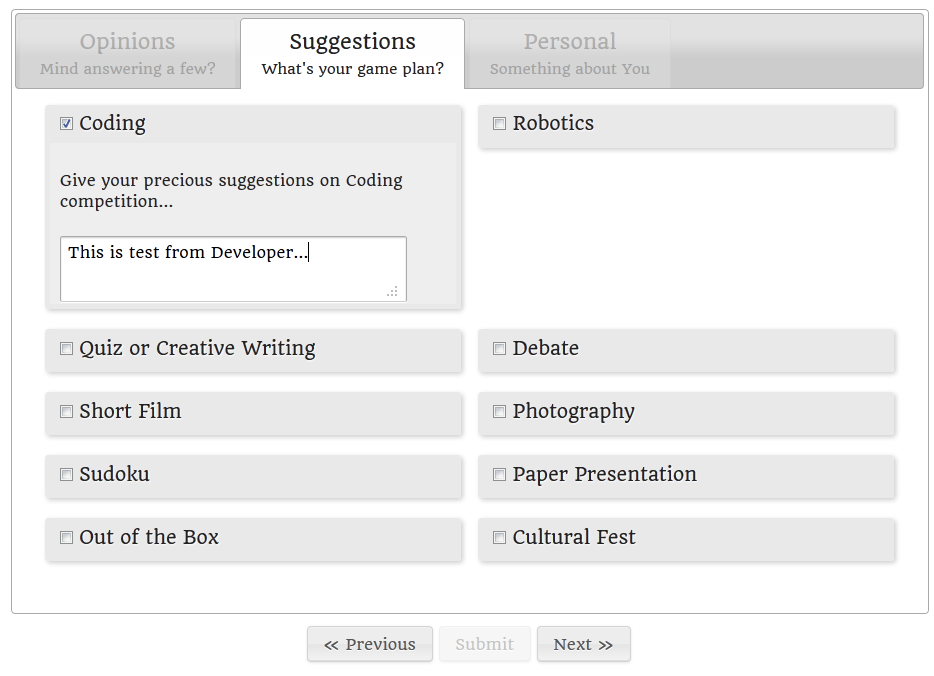Go back with the Previous button

(370, 644)
